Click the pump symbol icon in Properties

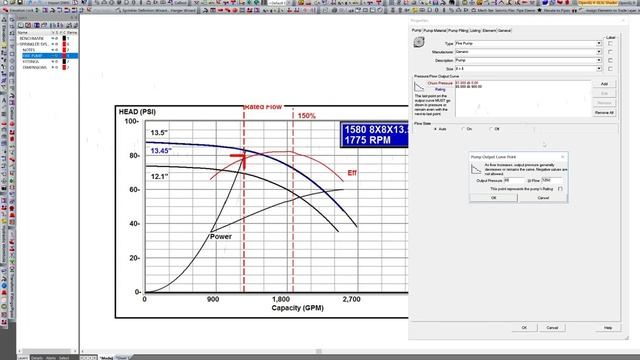[419, 42]
